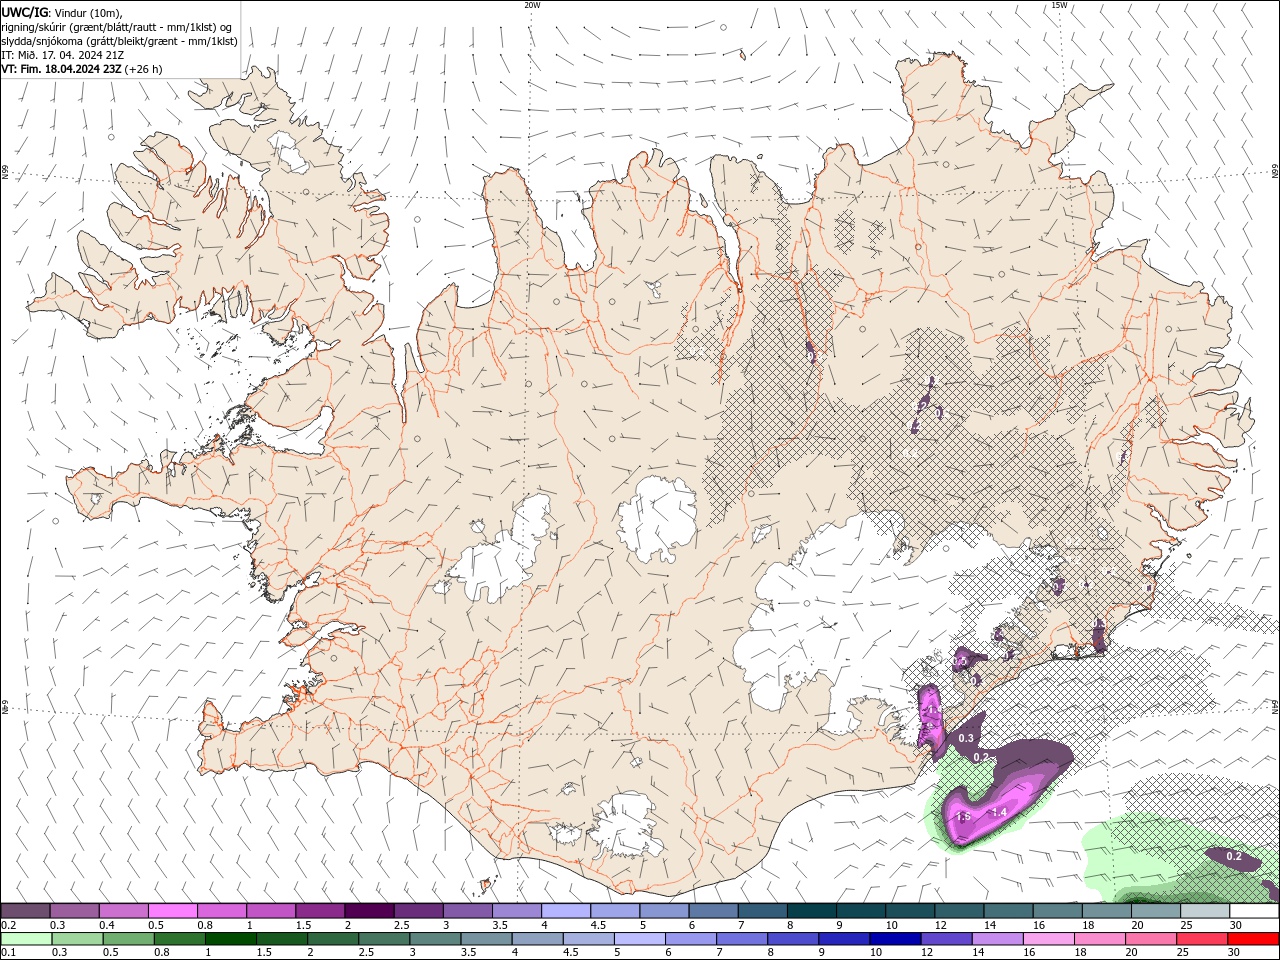Click the darkest green 1 swatch in rain legend

click(x=230, y=939)
